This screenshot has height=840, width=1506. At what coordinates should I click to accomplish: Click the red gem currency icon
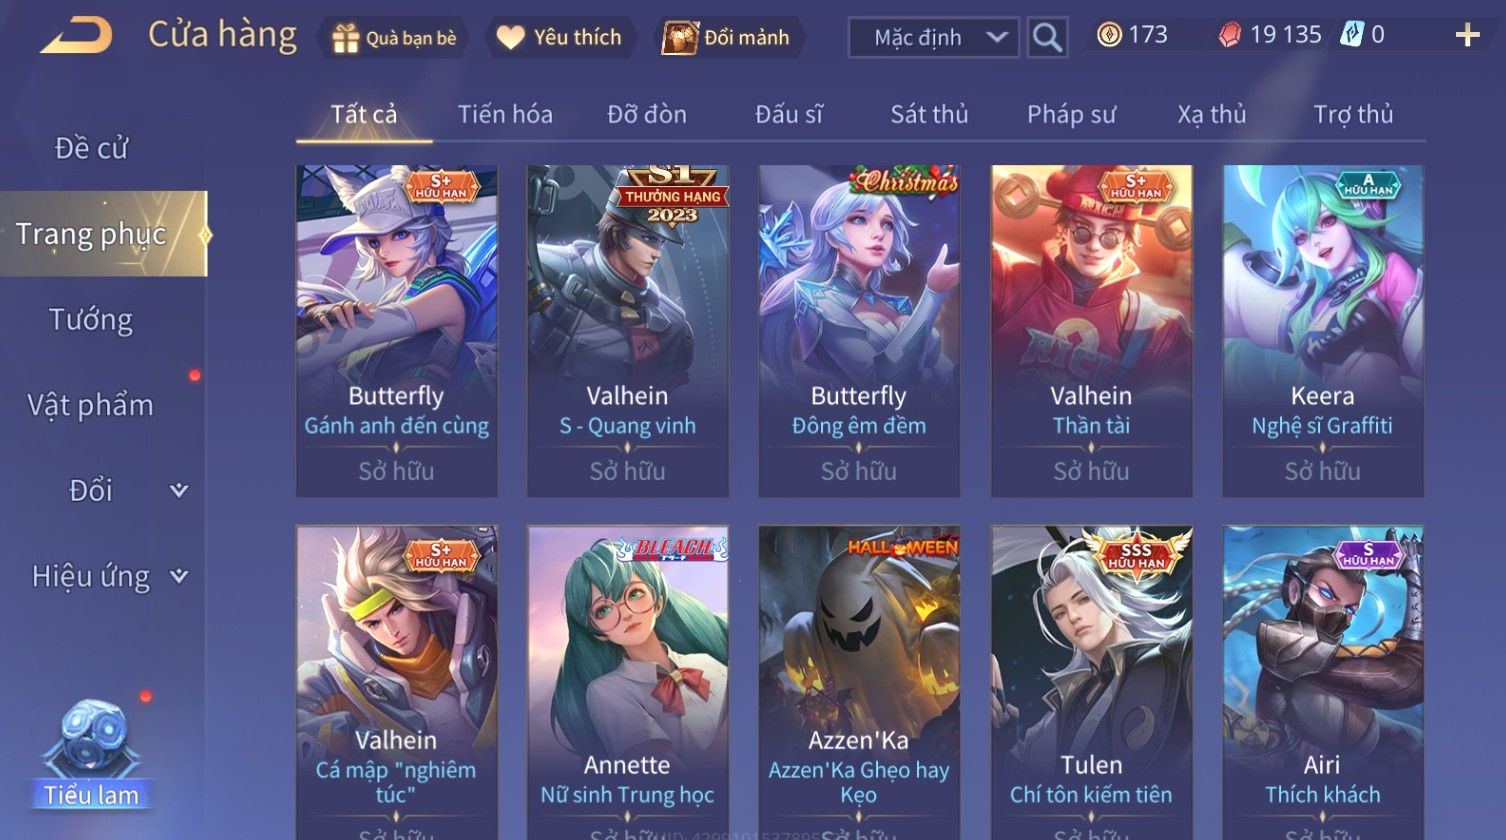click(x=1229, y=35)
